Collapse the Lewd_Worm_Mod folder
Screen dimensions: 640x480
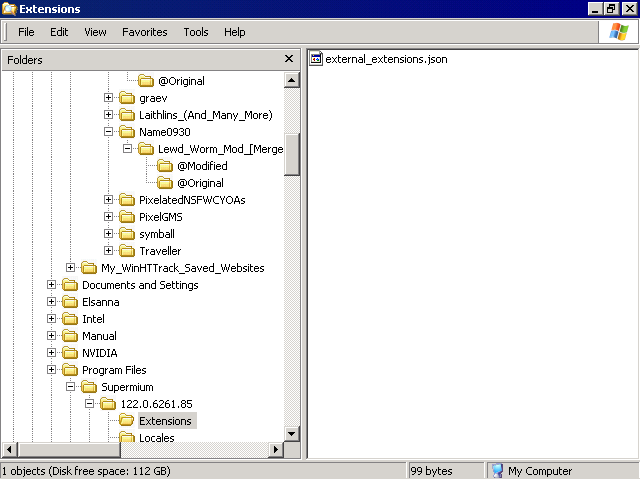click(x=127, y=149)
